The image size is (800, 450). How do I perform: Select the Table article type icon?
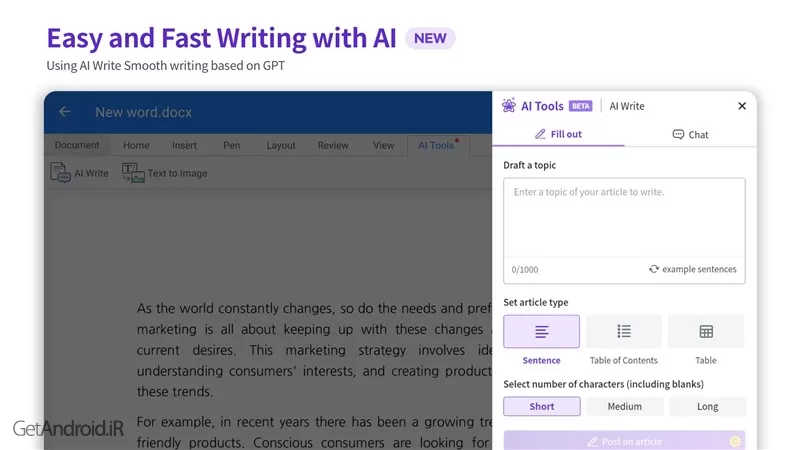[706, 331]
